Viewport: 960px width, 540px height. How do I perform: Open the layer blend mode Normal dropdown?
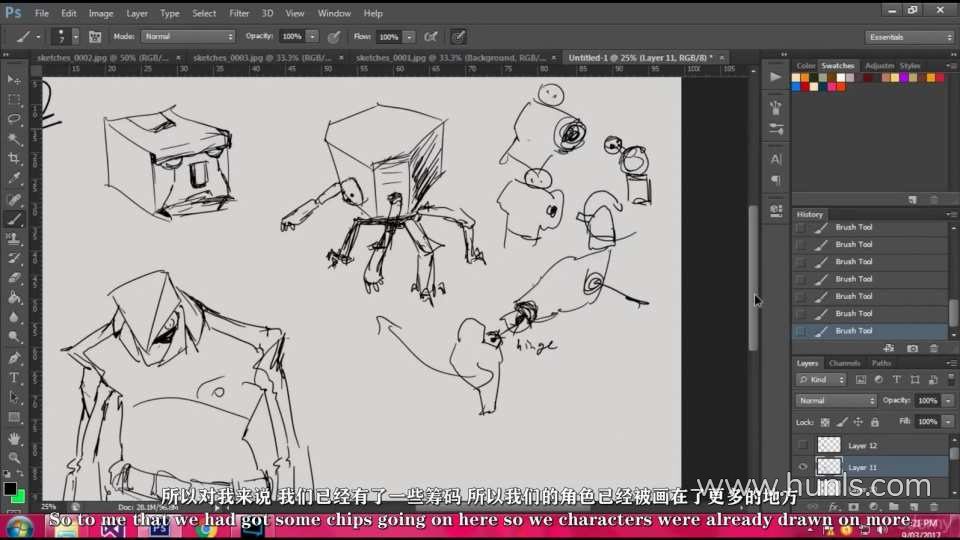pos(836,401)
